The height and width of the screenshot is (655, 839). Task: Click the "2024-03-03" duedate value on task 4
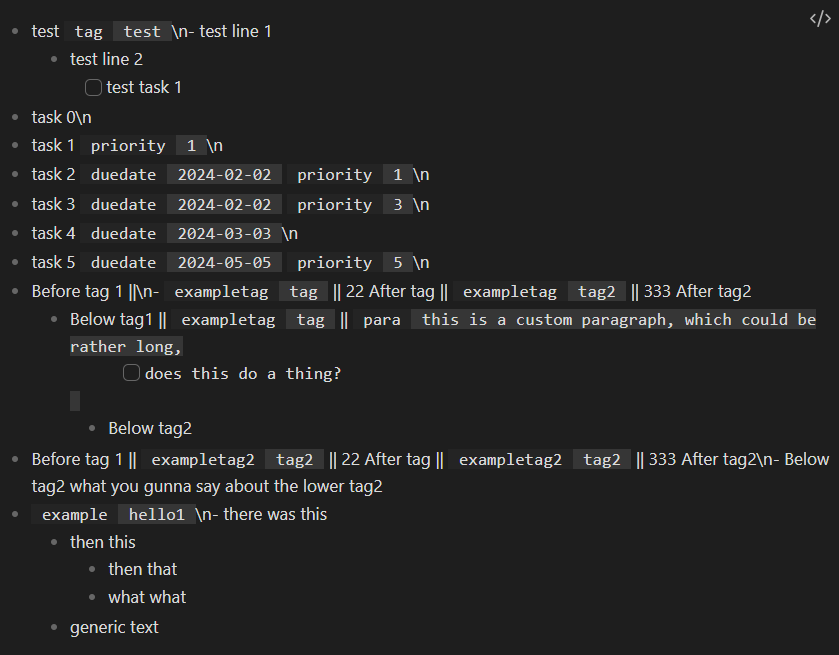(x=224, y=233)
